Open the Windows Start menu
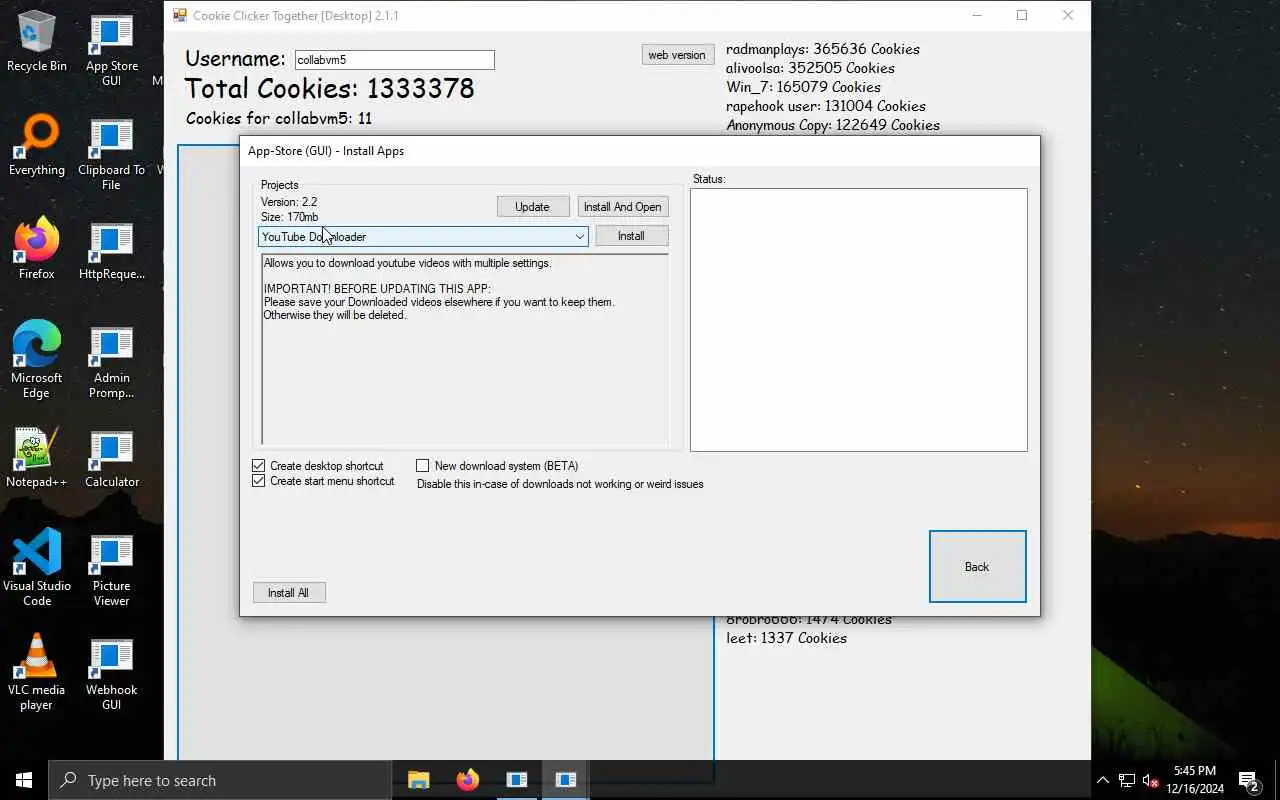 (24, 780)
